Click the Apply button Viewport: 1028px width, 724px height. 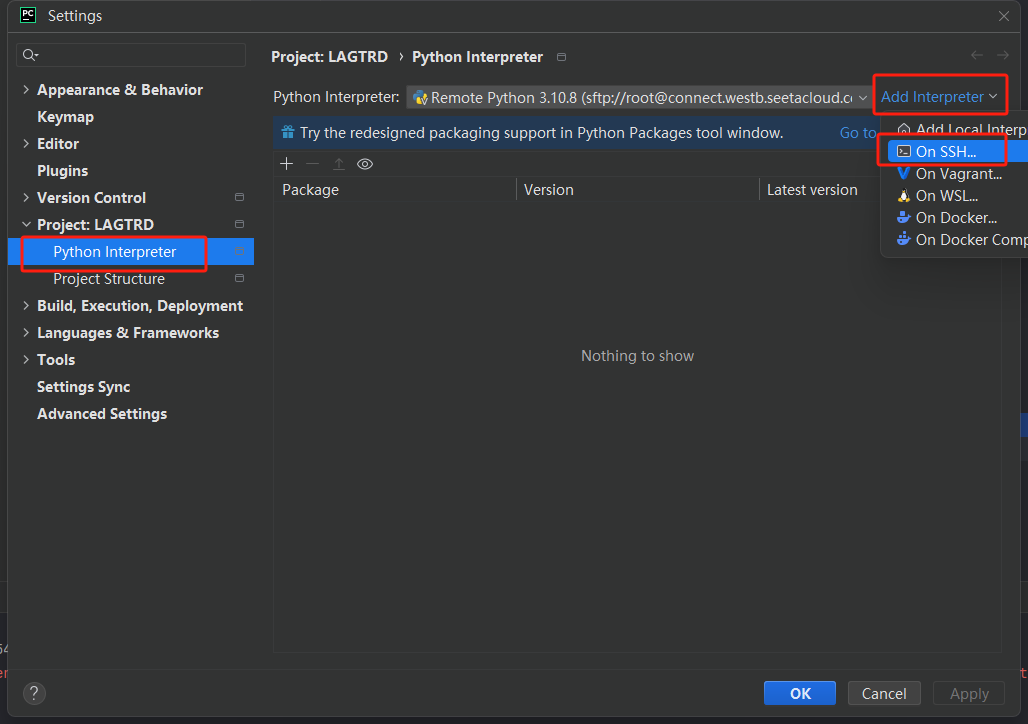point(969,693)
